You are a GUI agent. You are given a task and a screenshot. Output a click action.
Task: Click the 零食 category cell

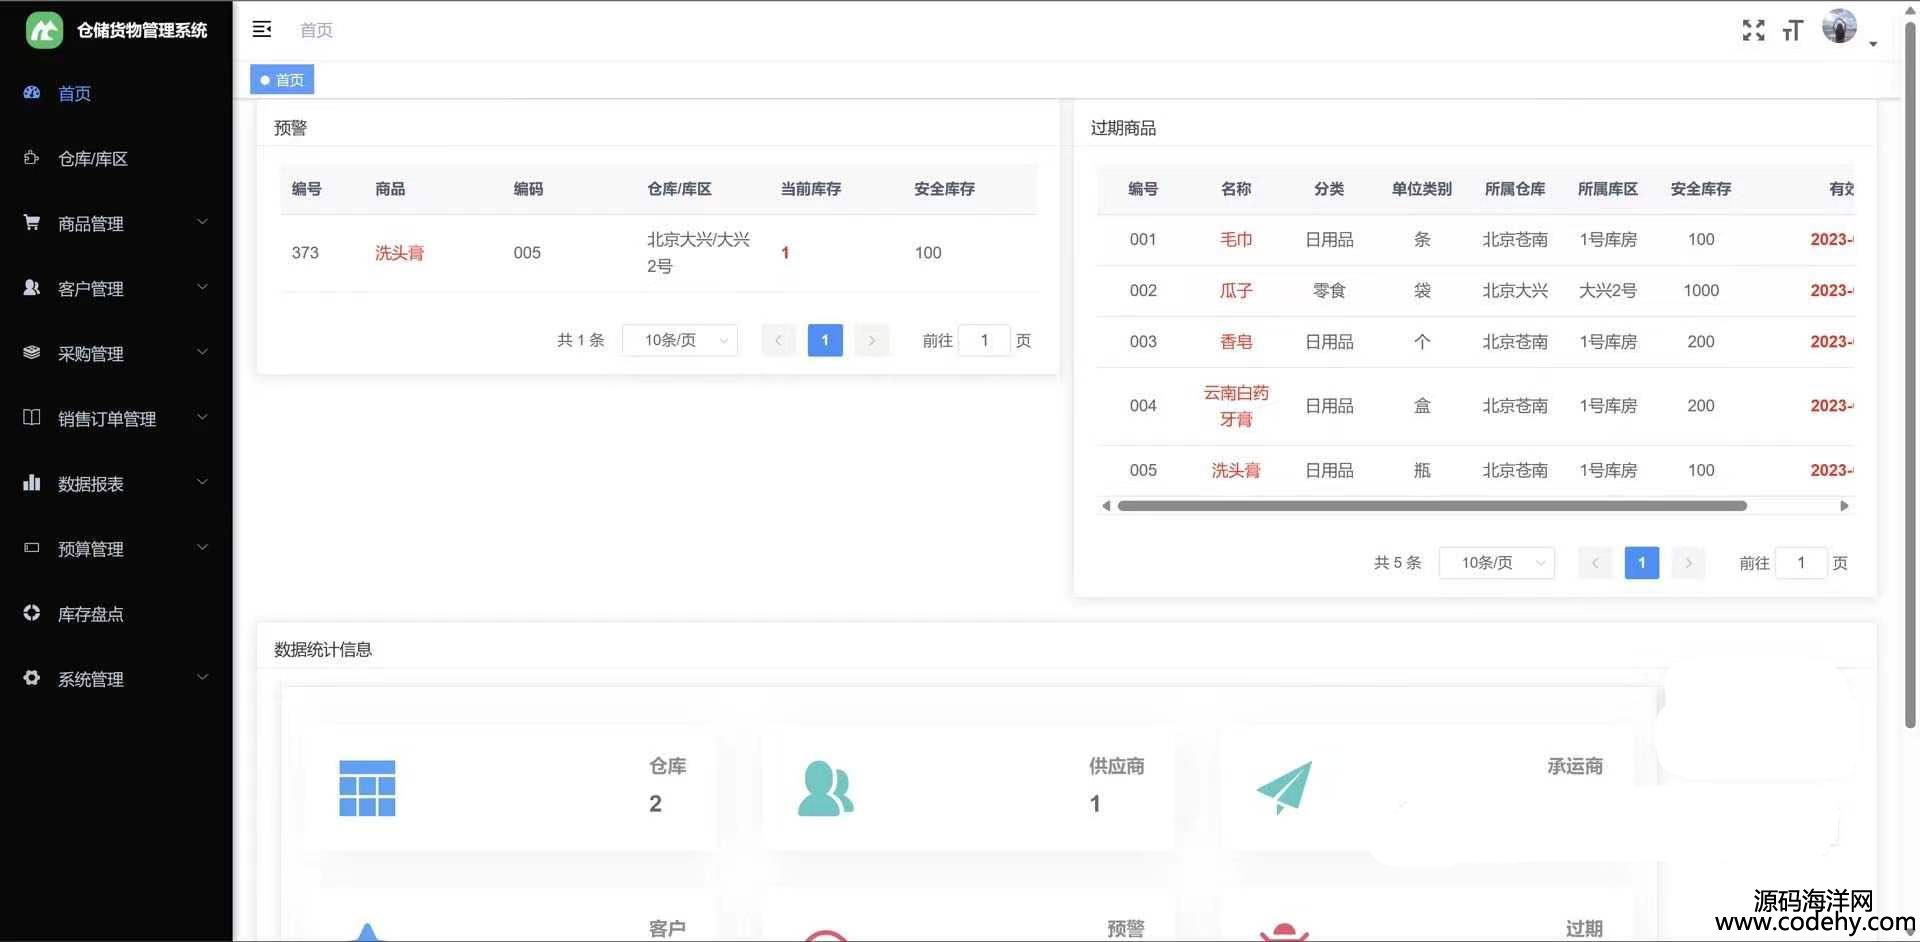pyautogui.click(x=1329, y=291)
